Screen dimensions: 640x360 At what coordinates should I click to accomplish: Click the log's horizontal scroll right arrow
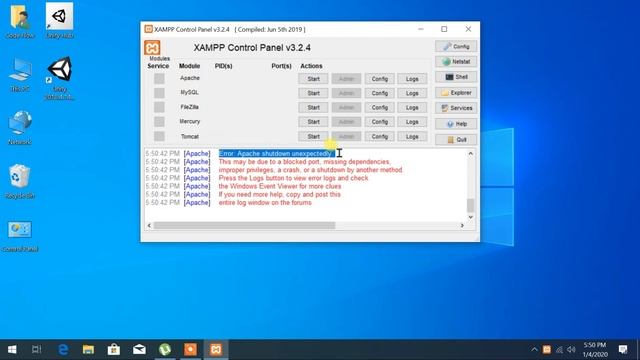[x=462, y=225]
